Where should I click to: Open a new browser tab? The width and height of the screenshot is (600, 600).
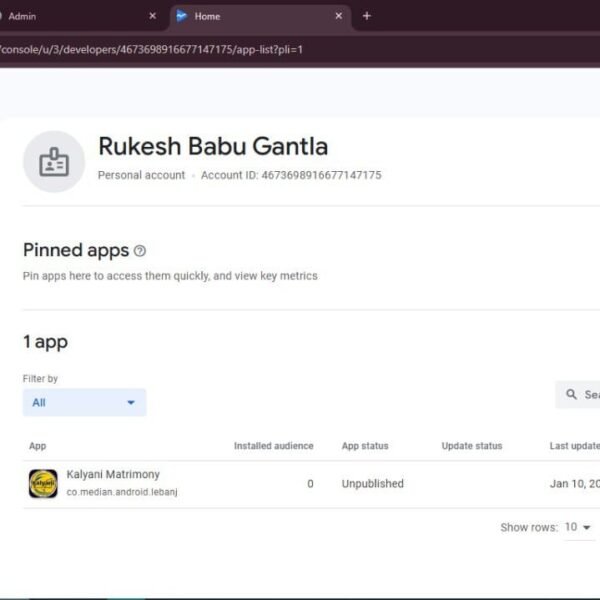tap(367, 16)
